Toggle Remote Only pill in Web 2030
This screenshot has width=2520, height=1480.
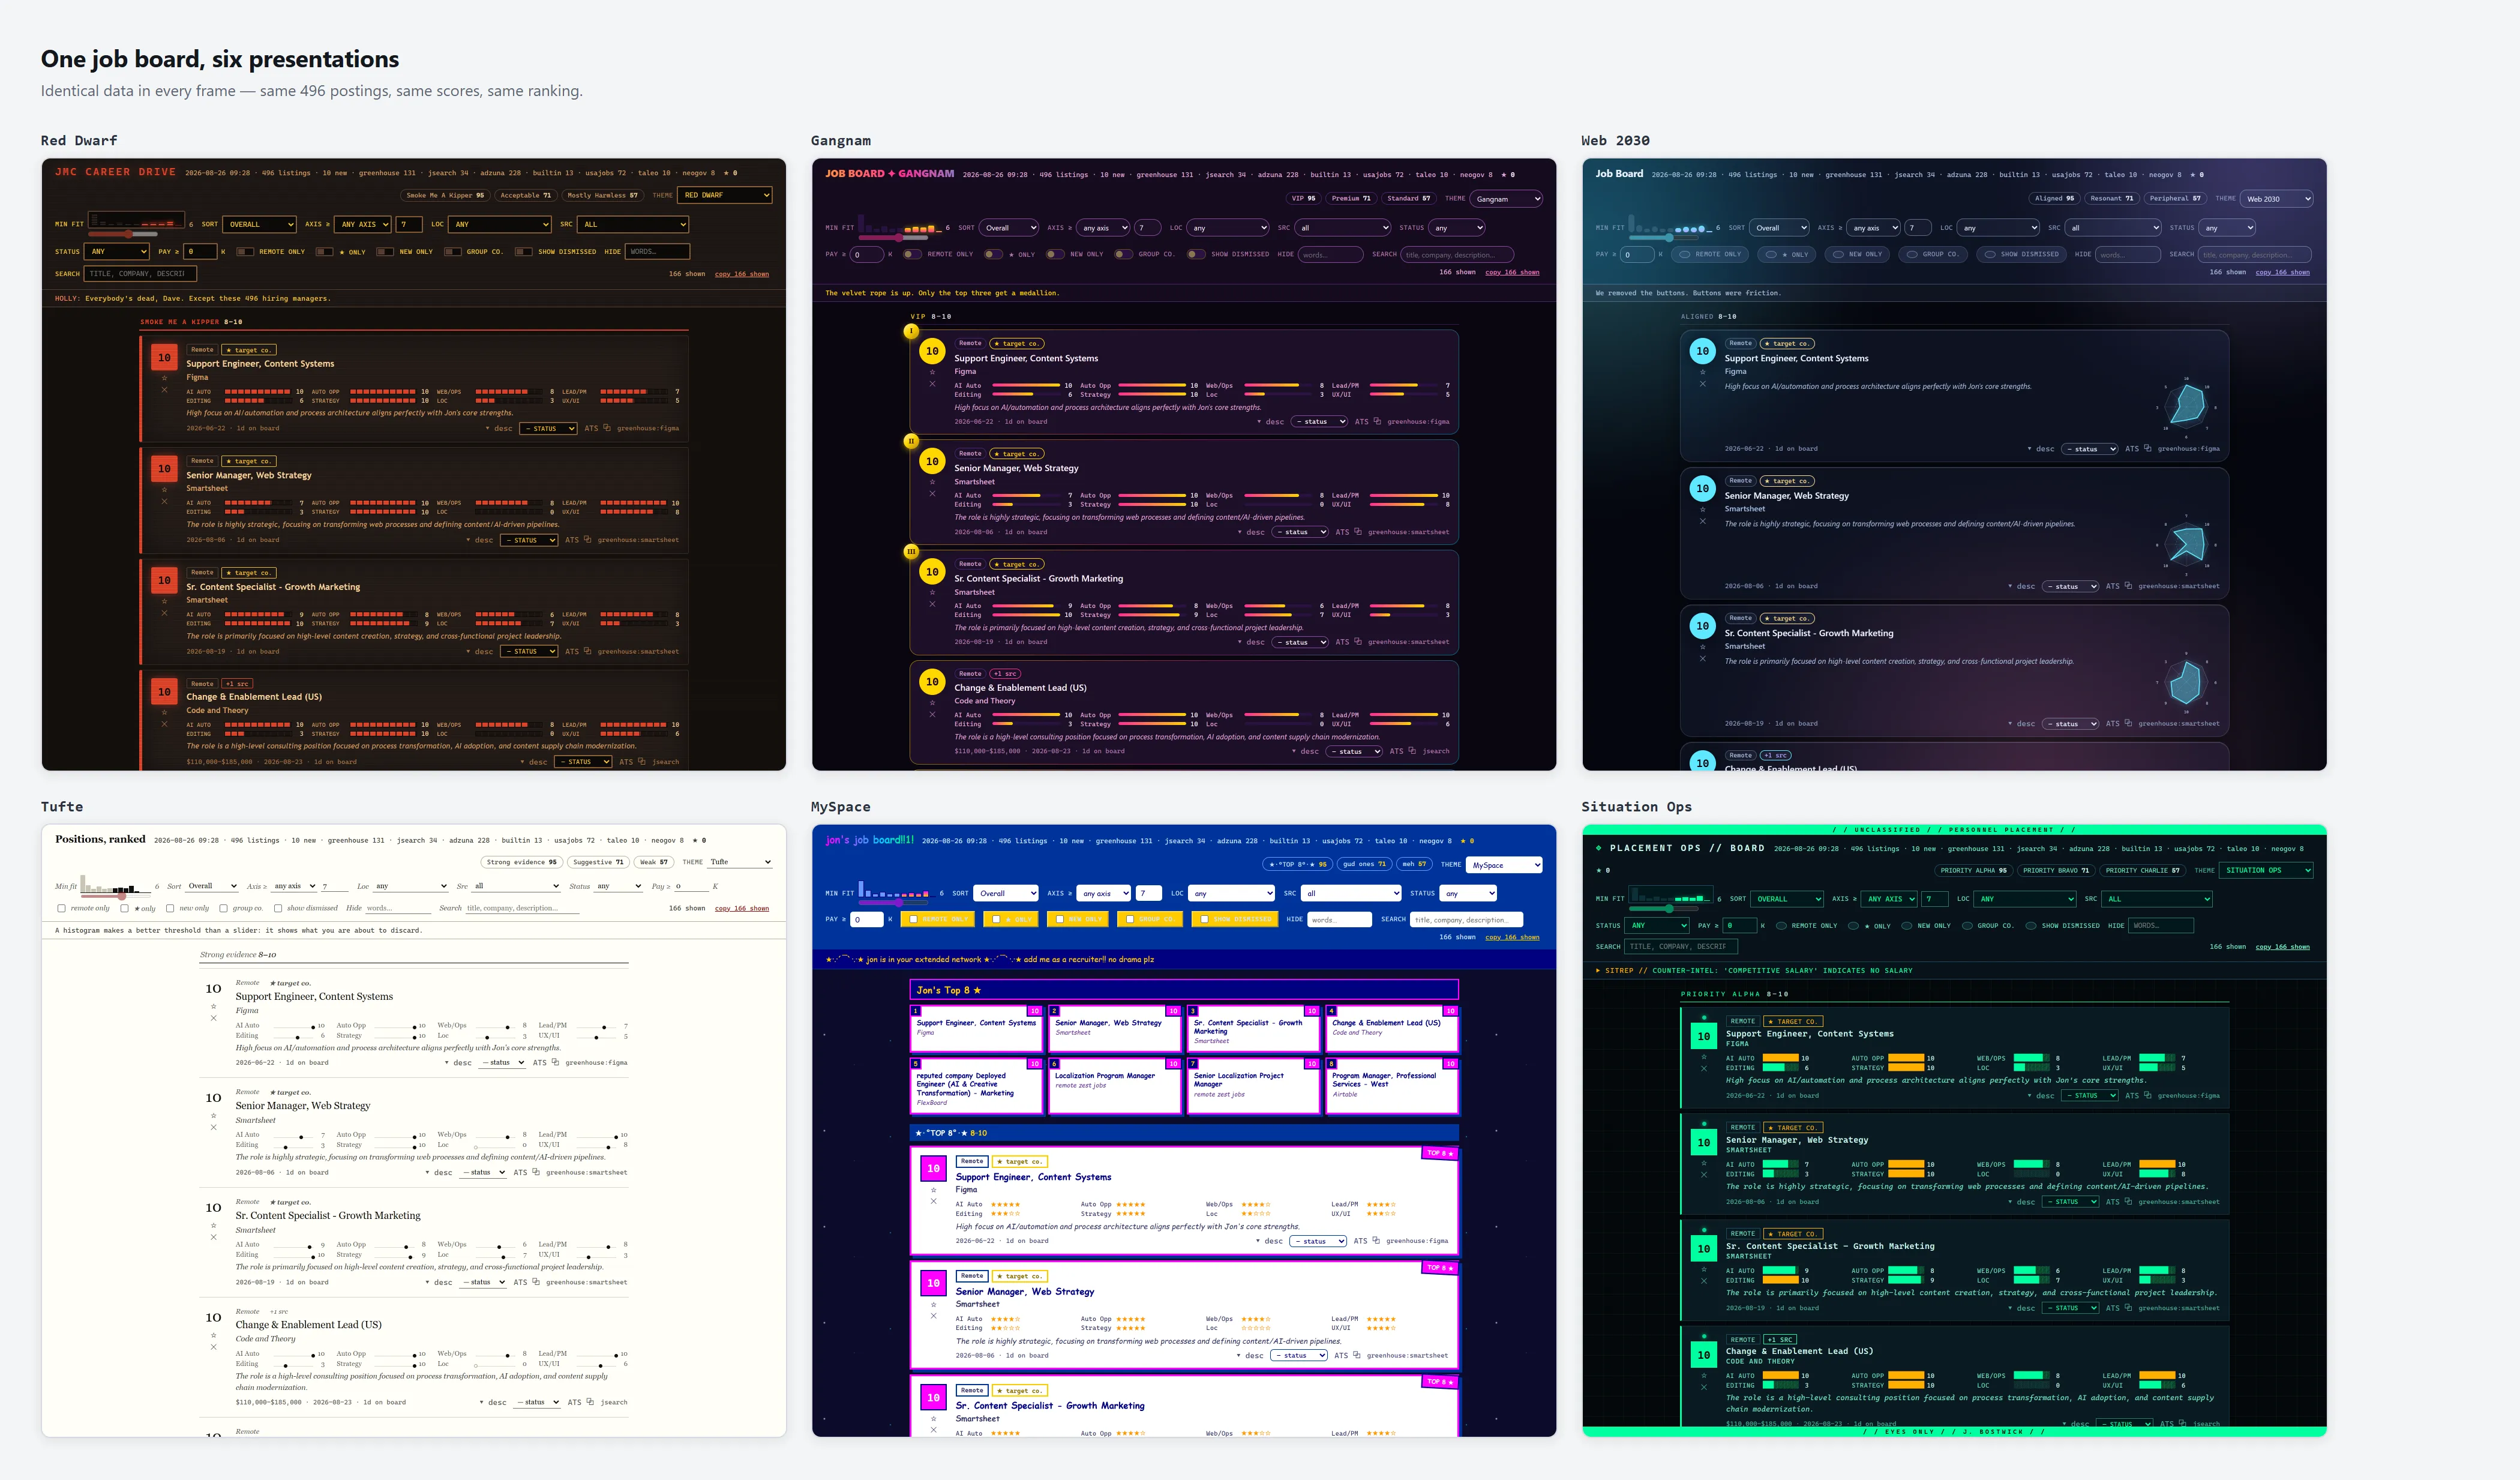[1709, 254]
